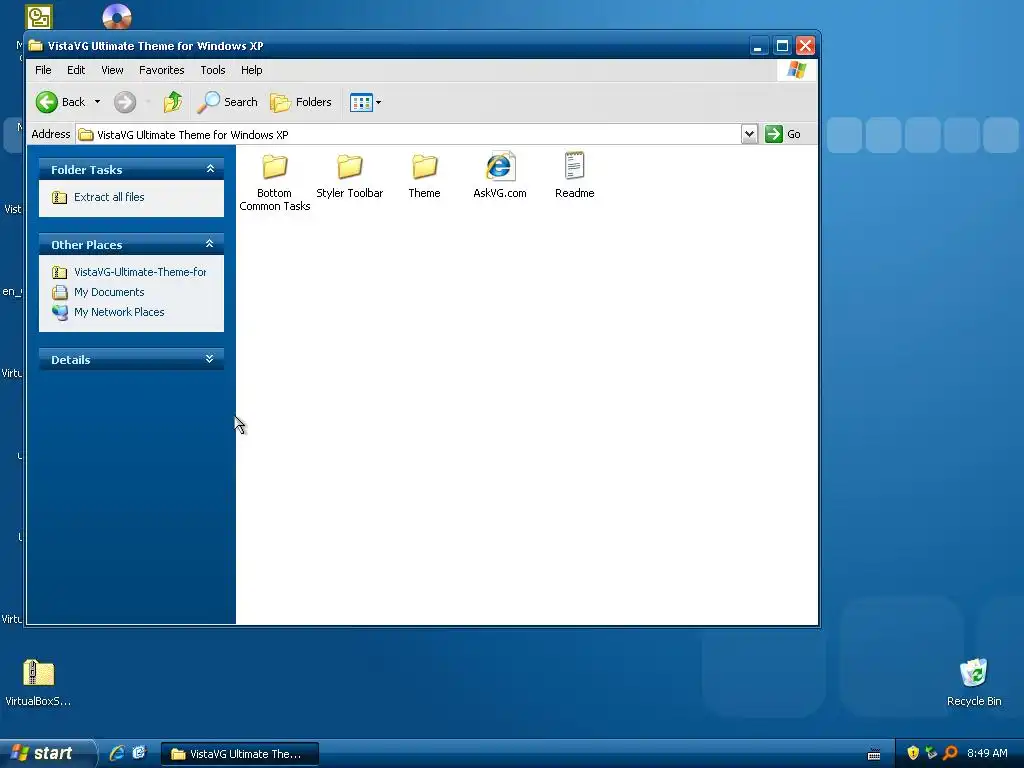The width and height of the screenshot is (1024, 768).
Task: Launch Internet Explorer from Quick Launch
Action: pos(117,753)
